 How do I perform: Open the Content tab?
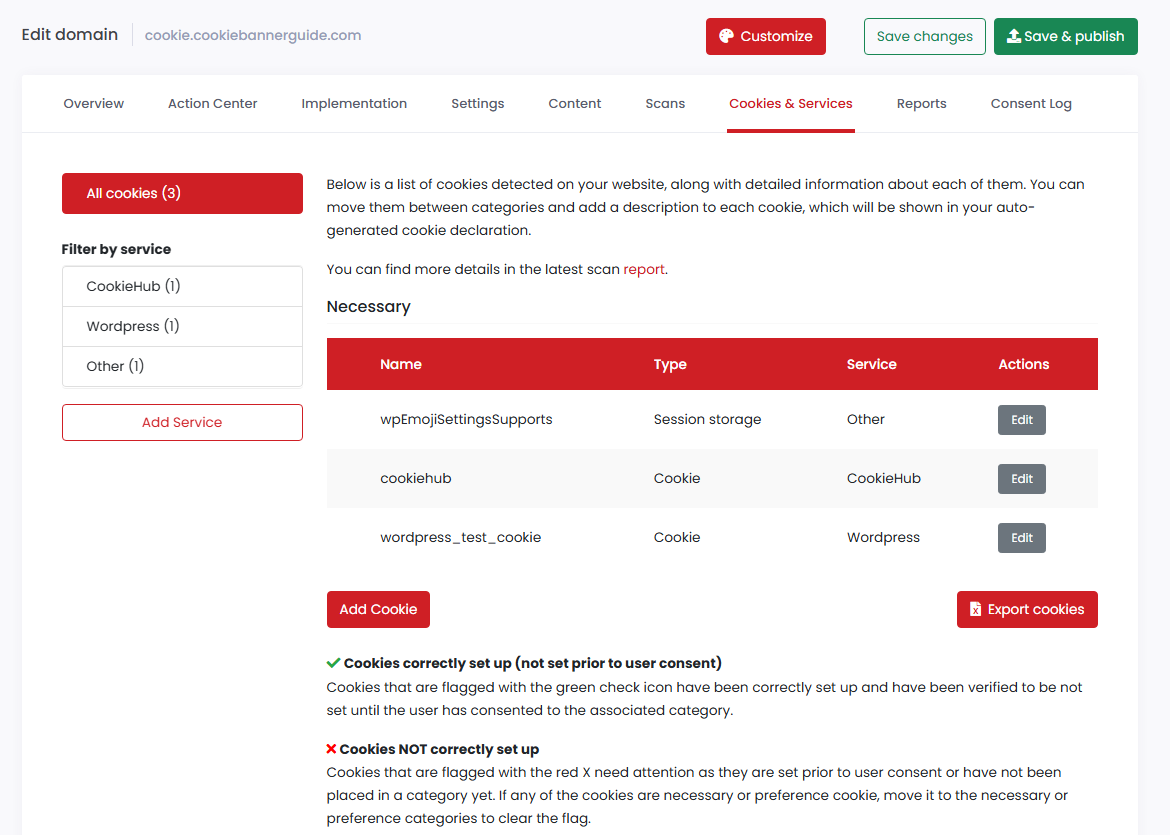coord(575,104)
